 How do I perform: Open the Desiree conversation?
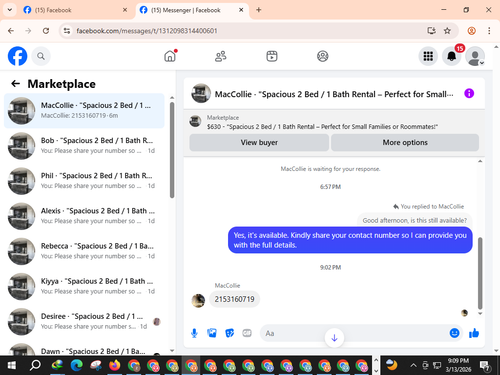(x=84, y=321)
